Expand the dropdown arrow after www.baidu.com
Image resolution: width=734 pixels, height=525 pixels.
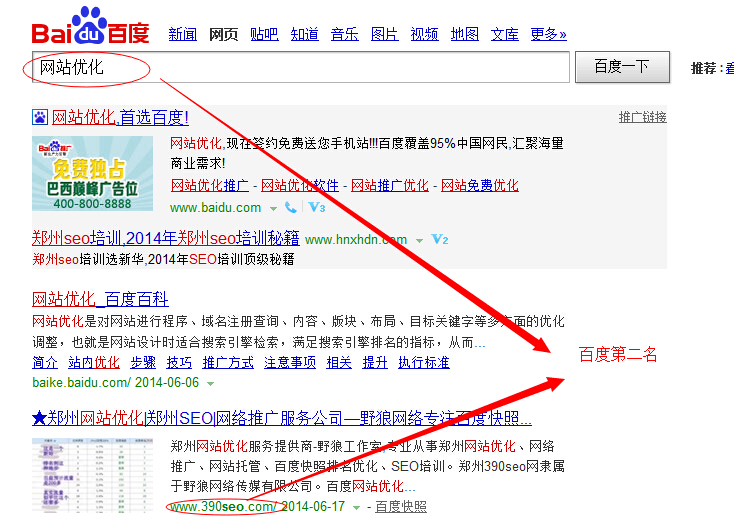[x=273, y=208]
